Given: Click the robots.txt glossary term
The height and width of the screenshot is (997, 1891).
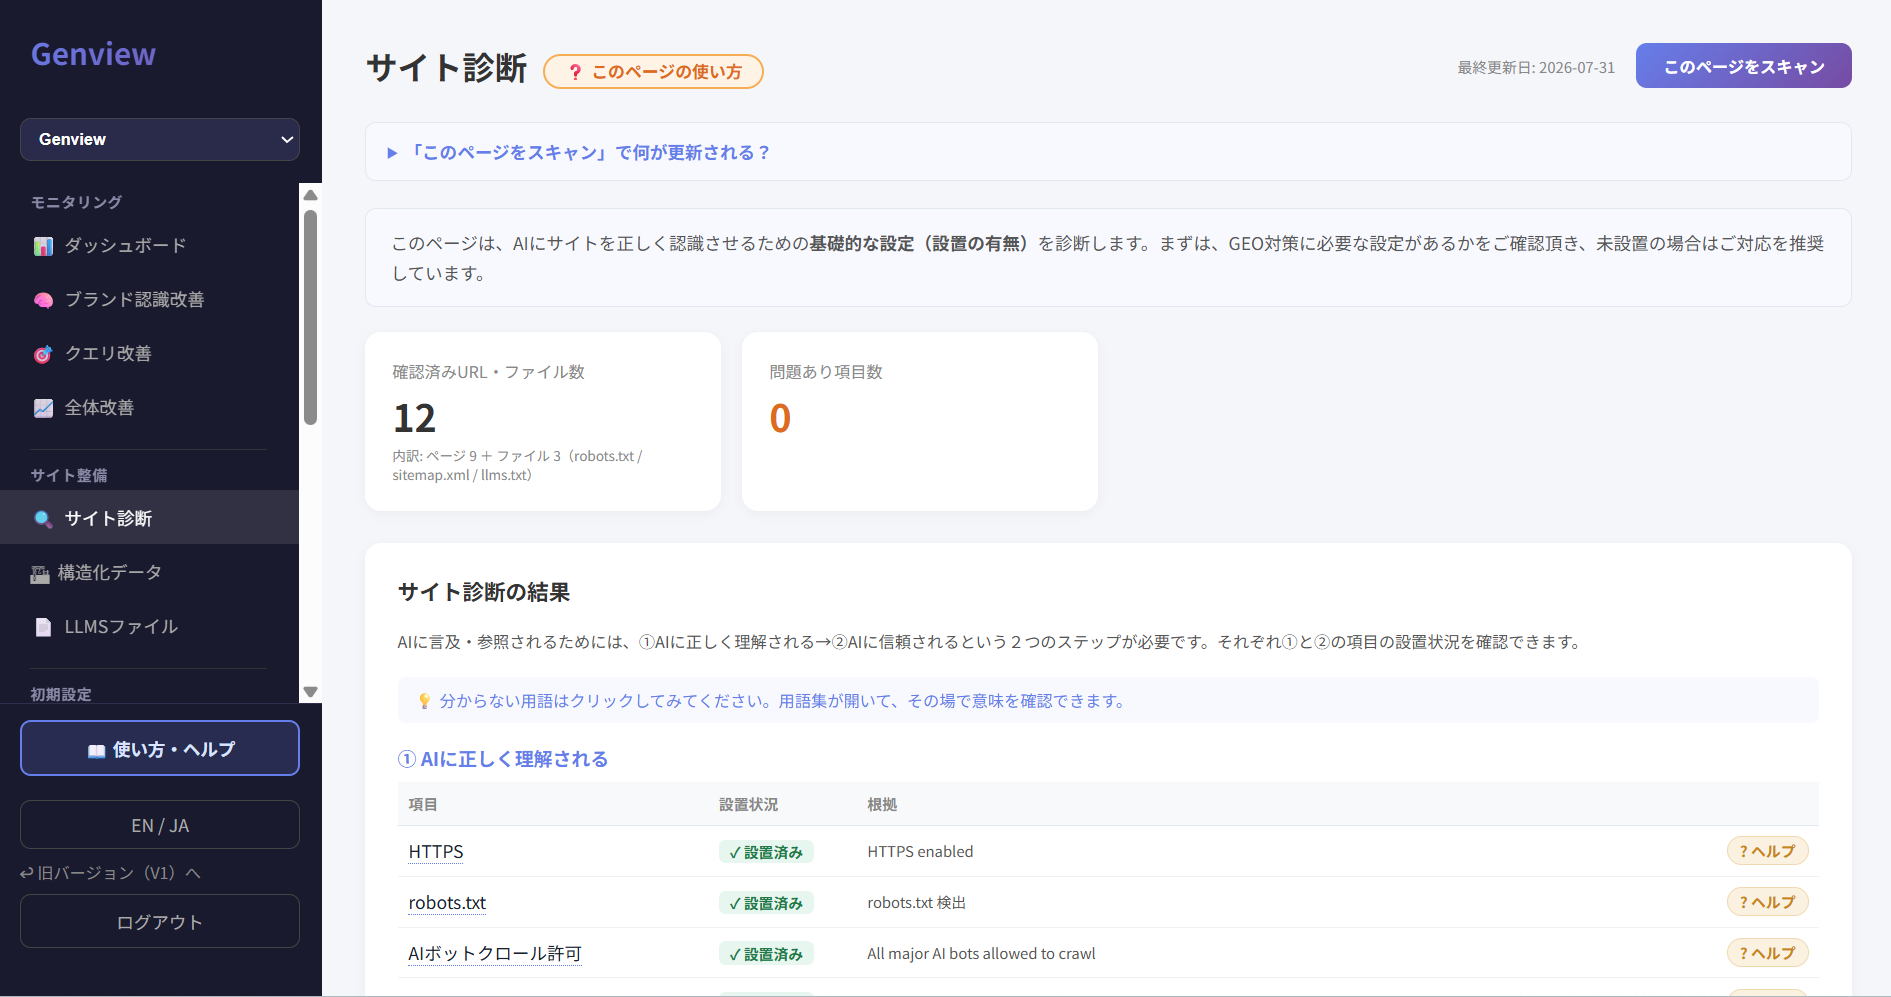Looking at the screenshot, I should 447,903.
